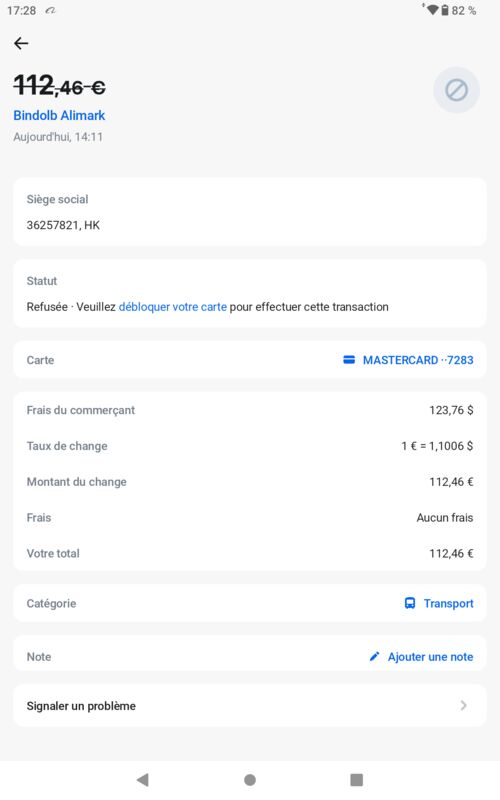
Task: Follow the débloquer votre carte link
Action: tap(172, 307)
